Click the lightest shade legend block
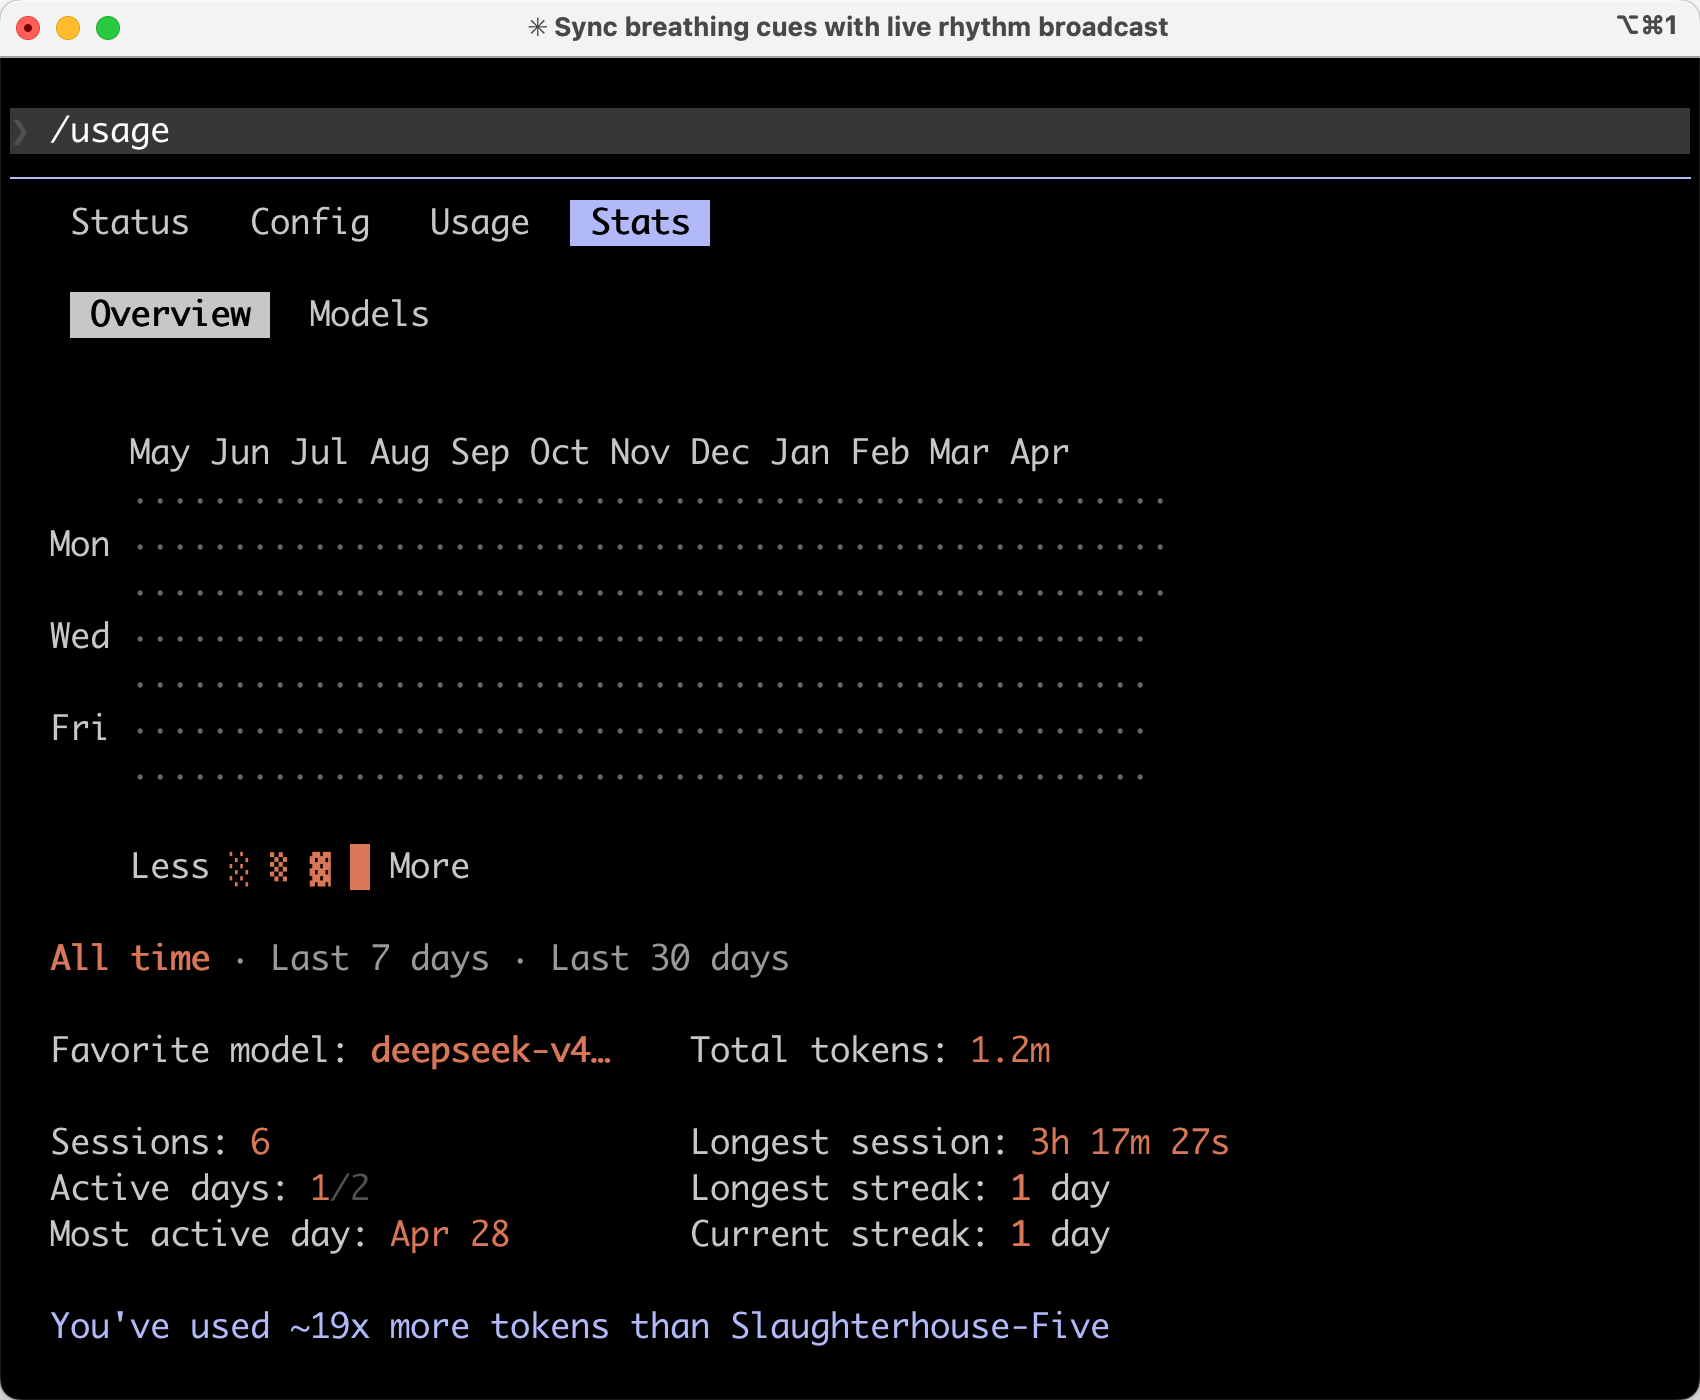 coord(239,867)
